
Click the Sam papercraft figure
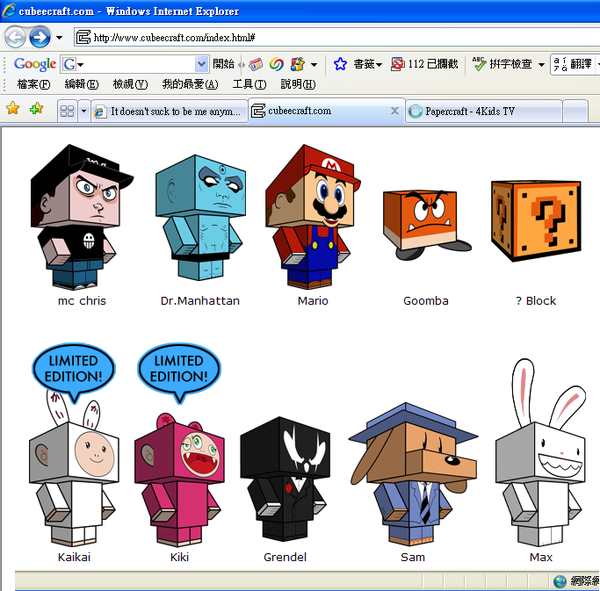coord(413,474)
